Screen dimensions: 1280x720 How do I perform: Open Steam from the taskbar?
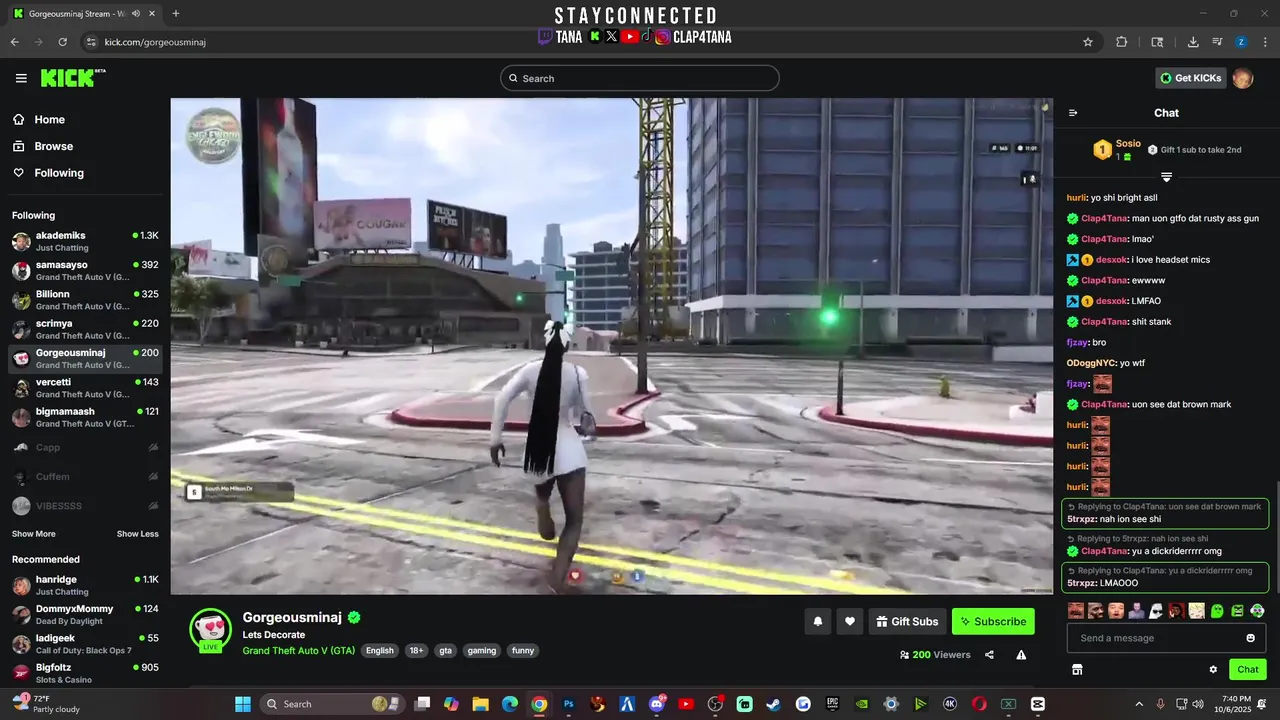pos(774,704)
